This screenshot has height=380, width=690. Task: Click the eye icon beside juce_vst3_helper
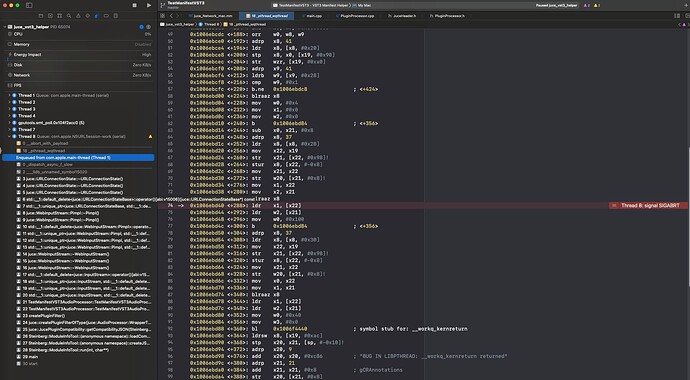tap(148, 27)
